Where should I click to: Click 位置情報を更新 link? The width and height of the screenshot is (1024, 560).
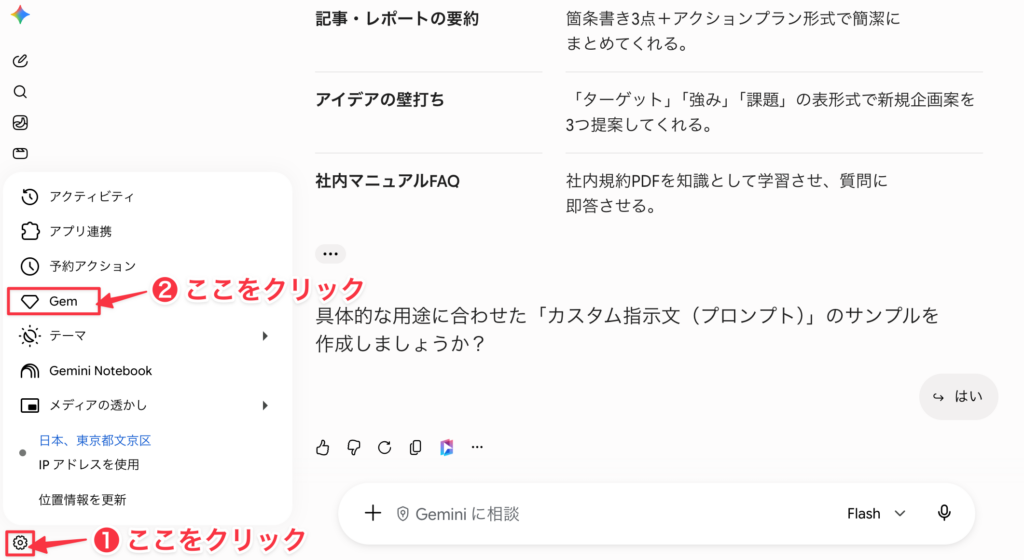pyautogui.click(x=82, y=500)
